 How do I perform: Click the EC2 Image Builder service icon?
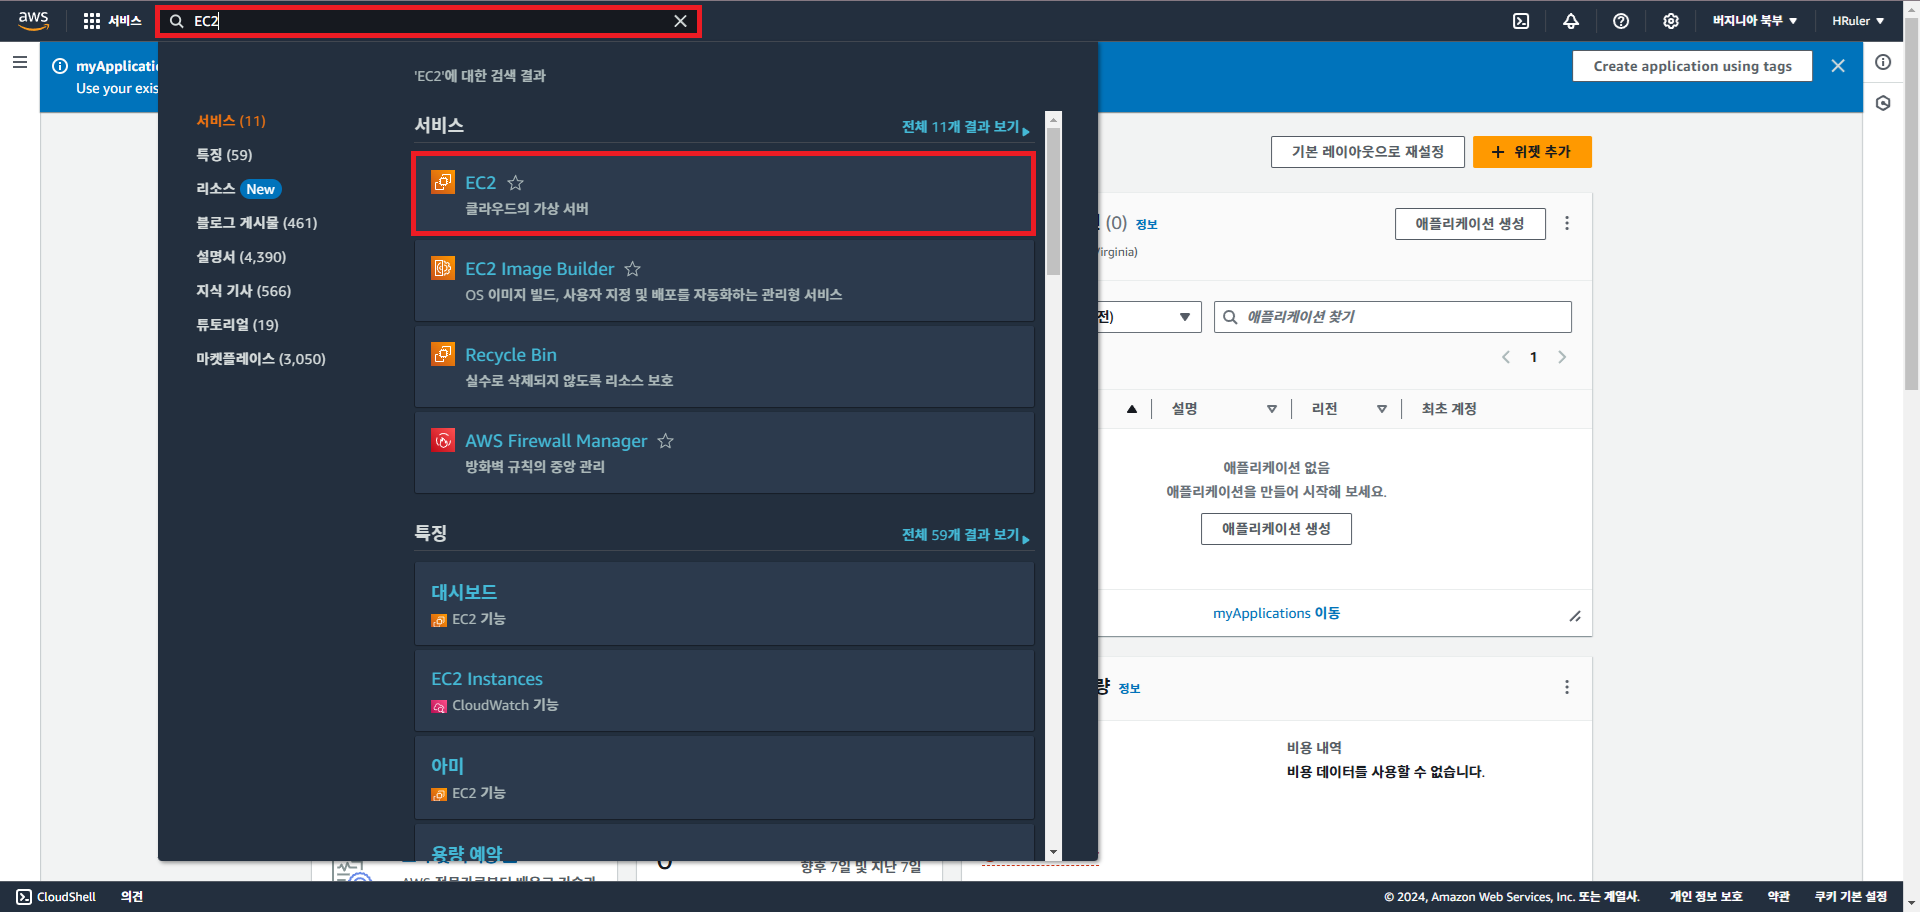point(443,268)
